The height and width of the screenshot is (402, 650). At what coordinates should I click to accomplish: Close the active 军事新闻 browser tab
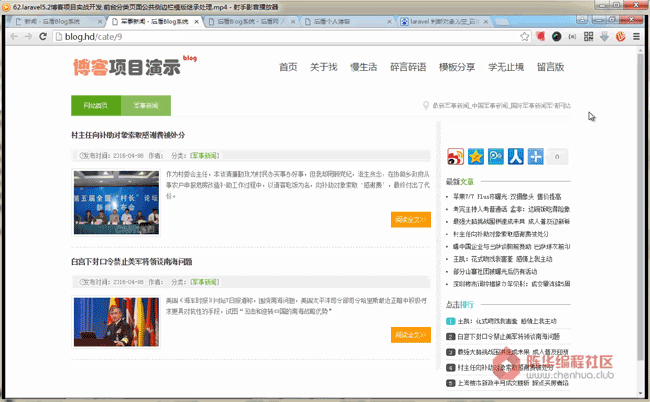196,22
